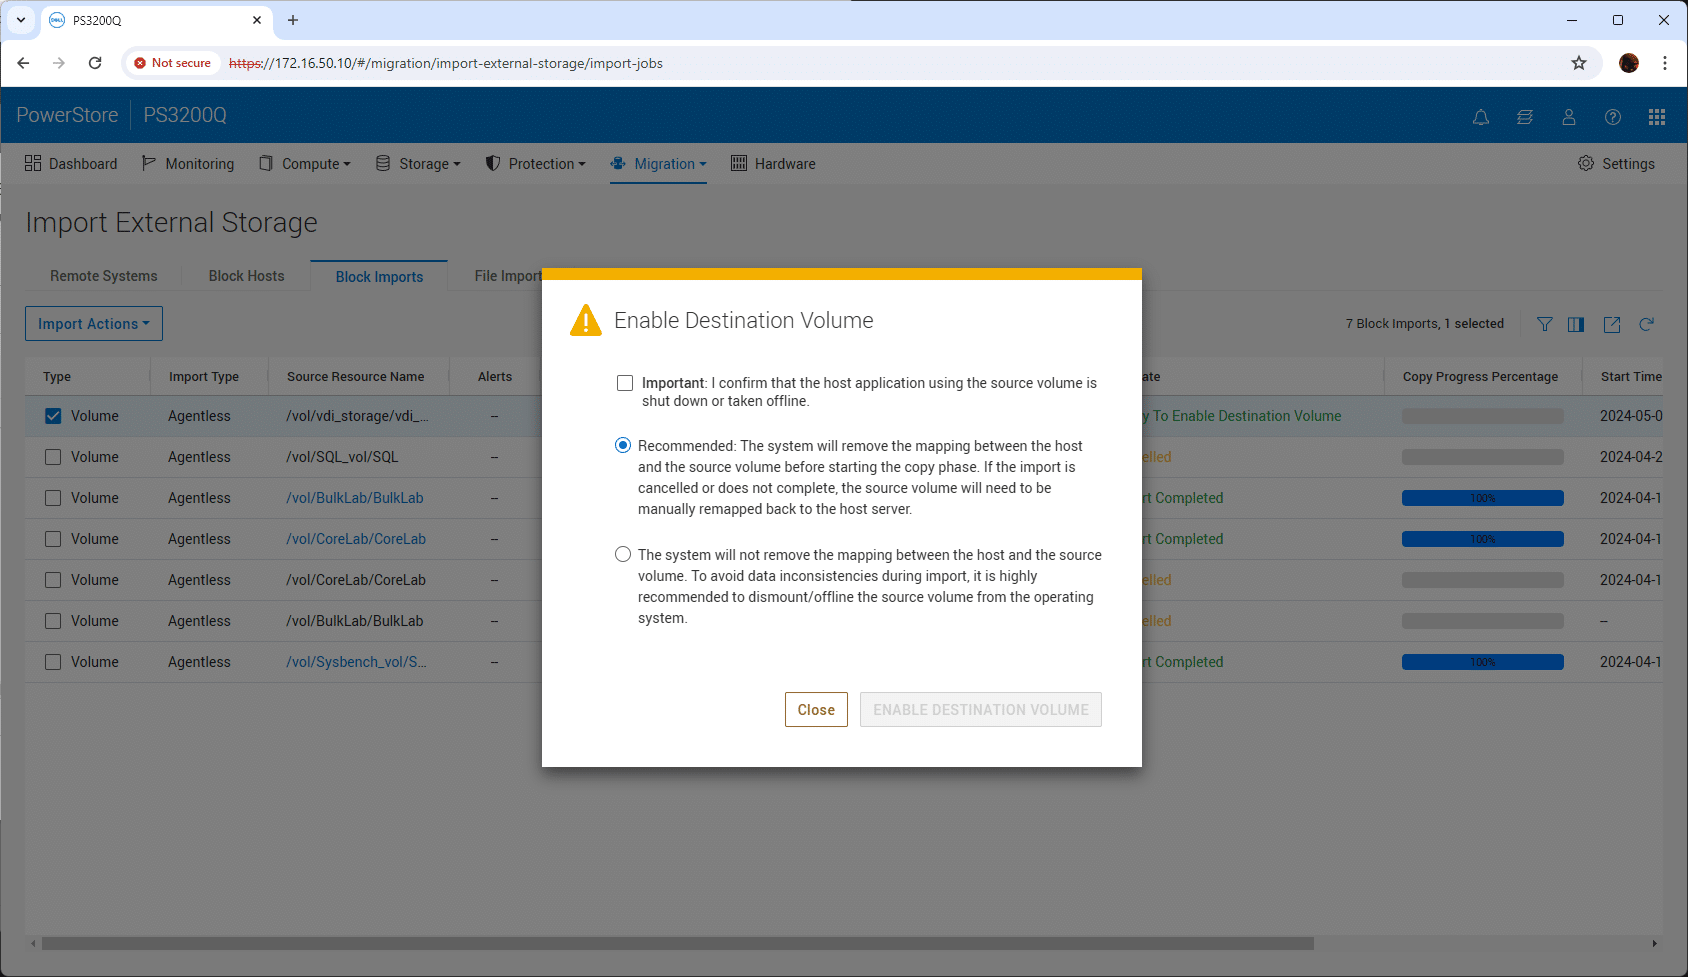Open the help question mark icon
Viewport: 1688px width, 977px height.
(1613, 117)
